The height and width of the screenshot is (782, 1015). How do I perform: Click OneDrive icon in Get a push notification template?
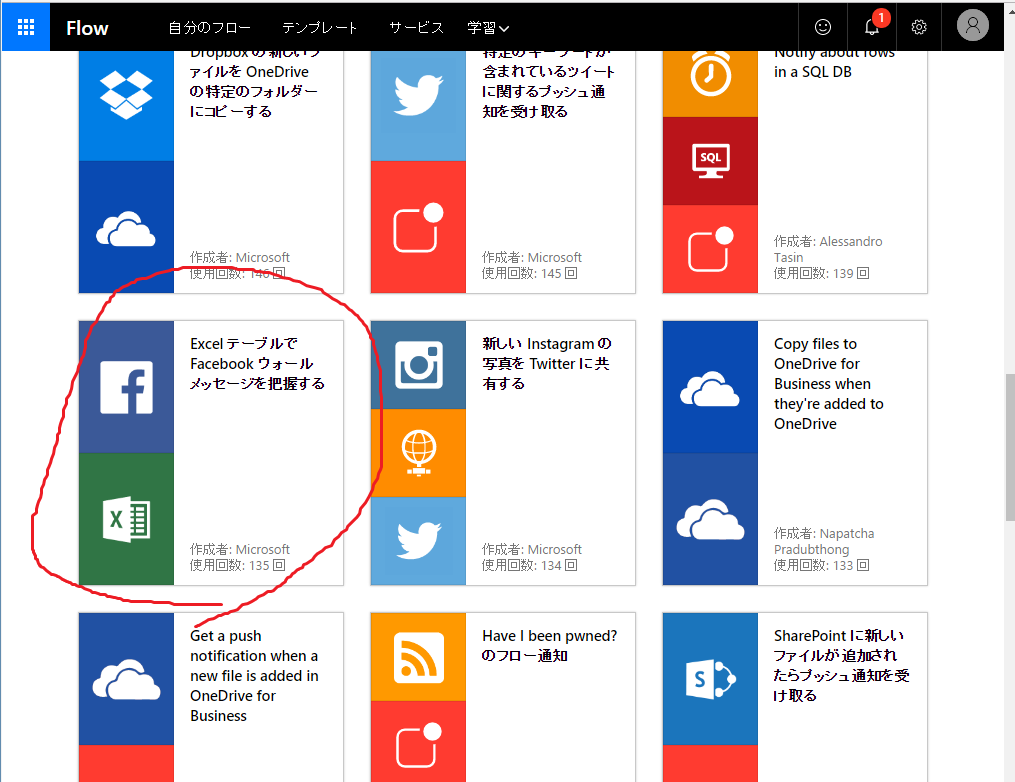[x=126, y=679]
